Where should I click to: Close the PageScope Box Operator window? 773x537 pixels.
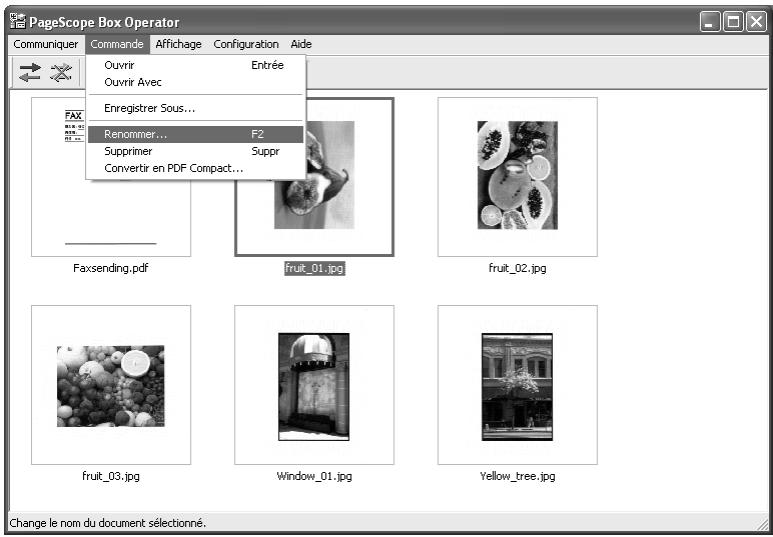(756, 22)
